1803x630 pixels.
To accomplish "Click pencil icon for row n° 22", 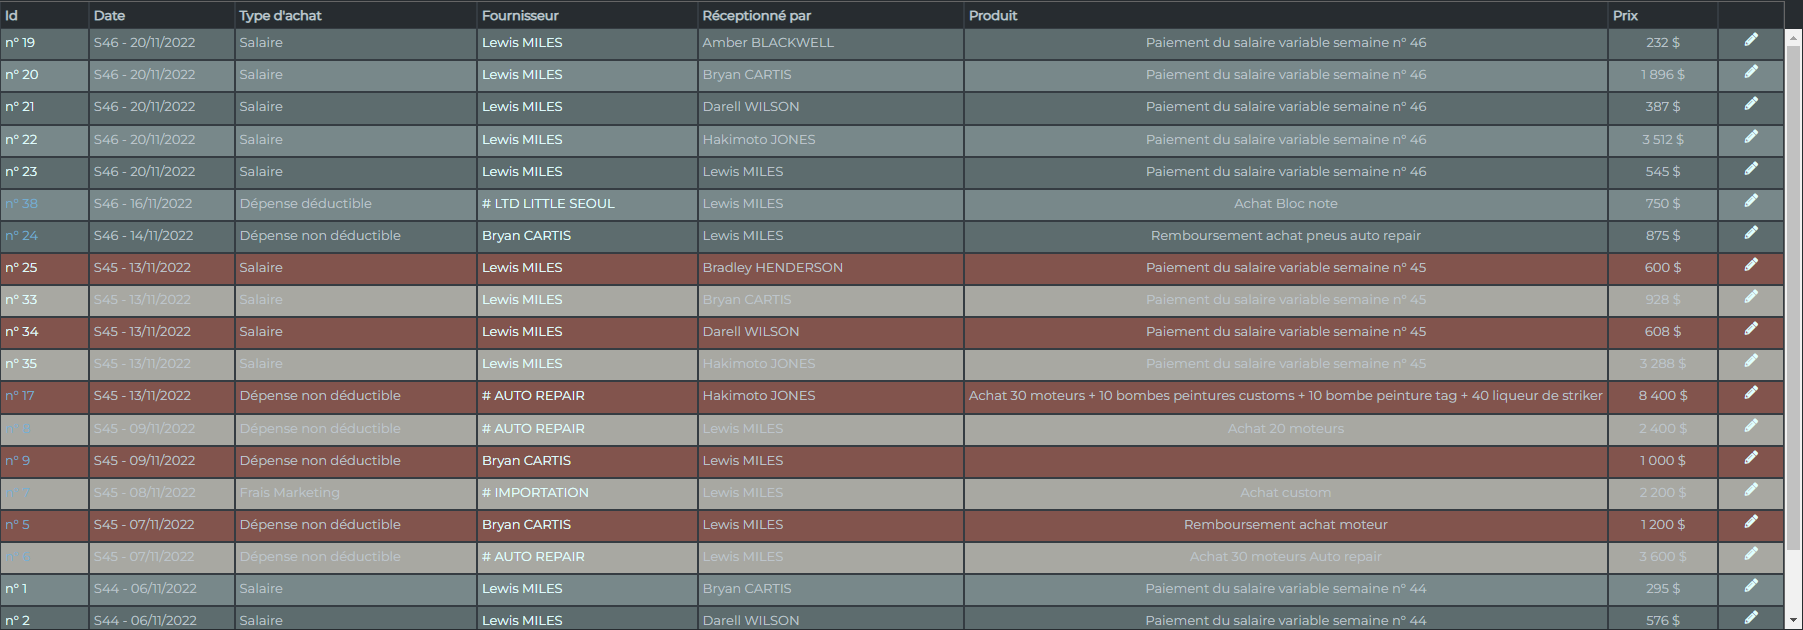I will tap(1751, 137).
